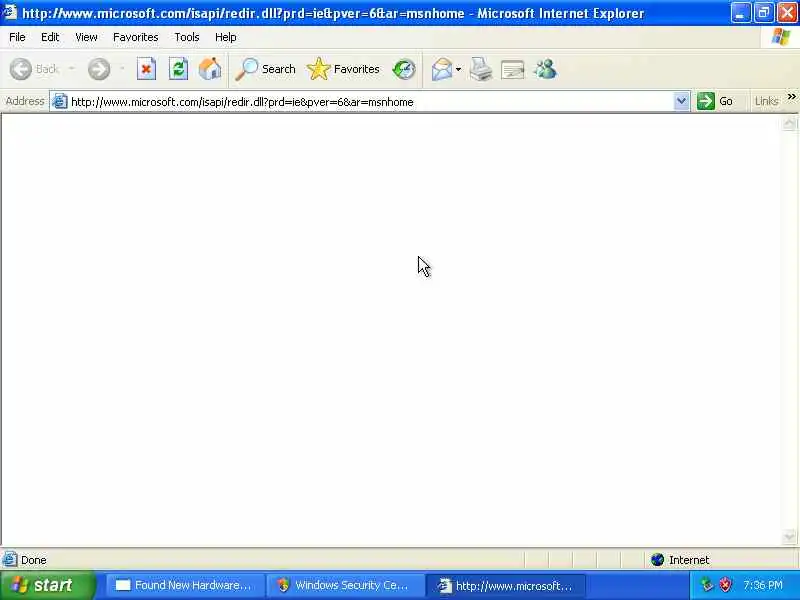The width and height of the screenshot is (800, 600).
Task: Click the Edit page toolbar icon
Action: click(513, 69)
